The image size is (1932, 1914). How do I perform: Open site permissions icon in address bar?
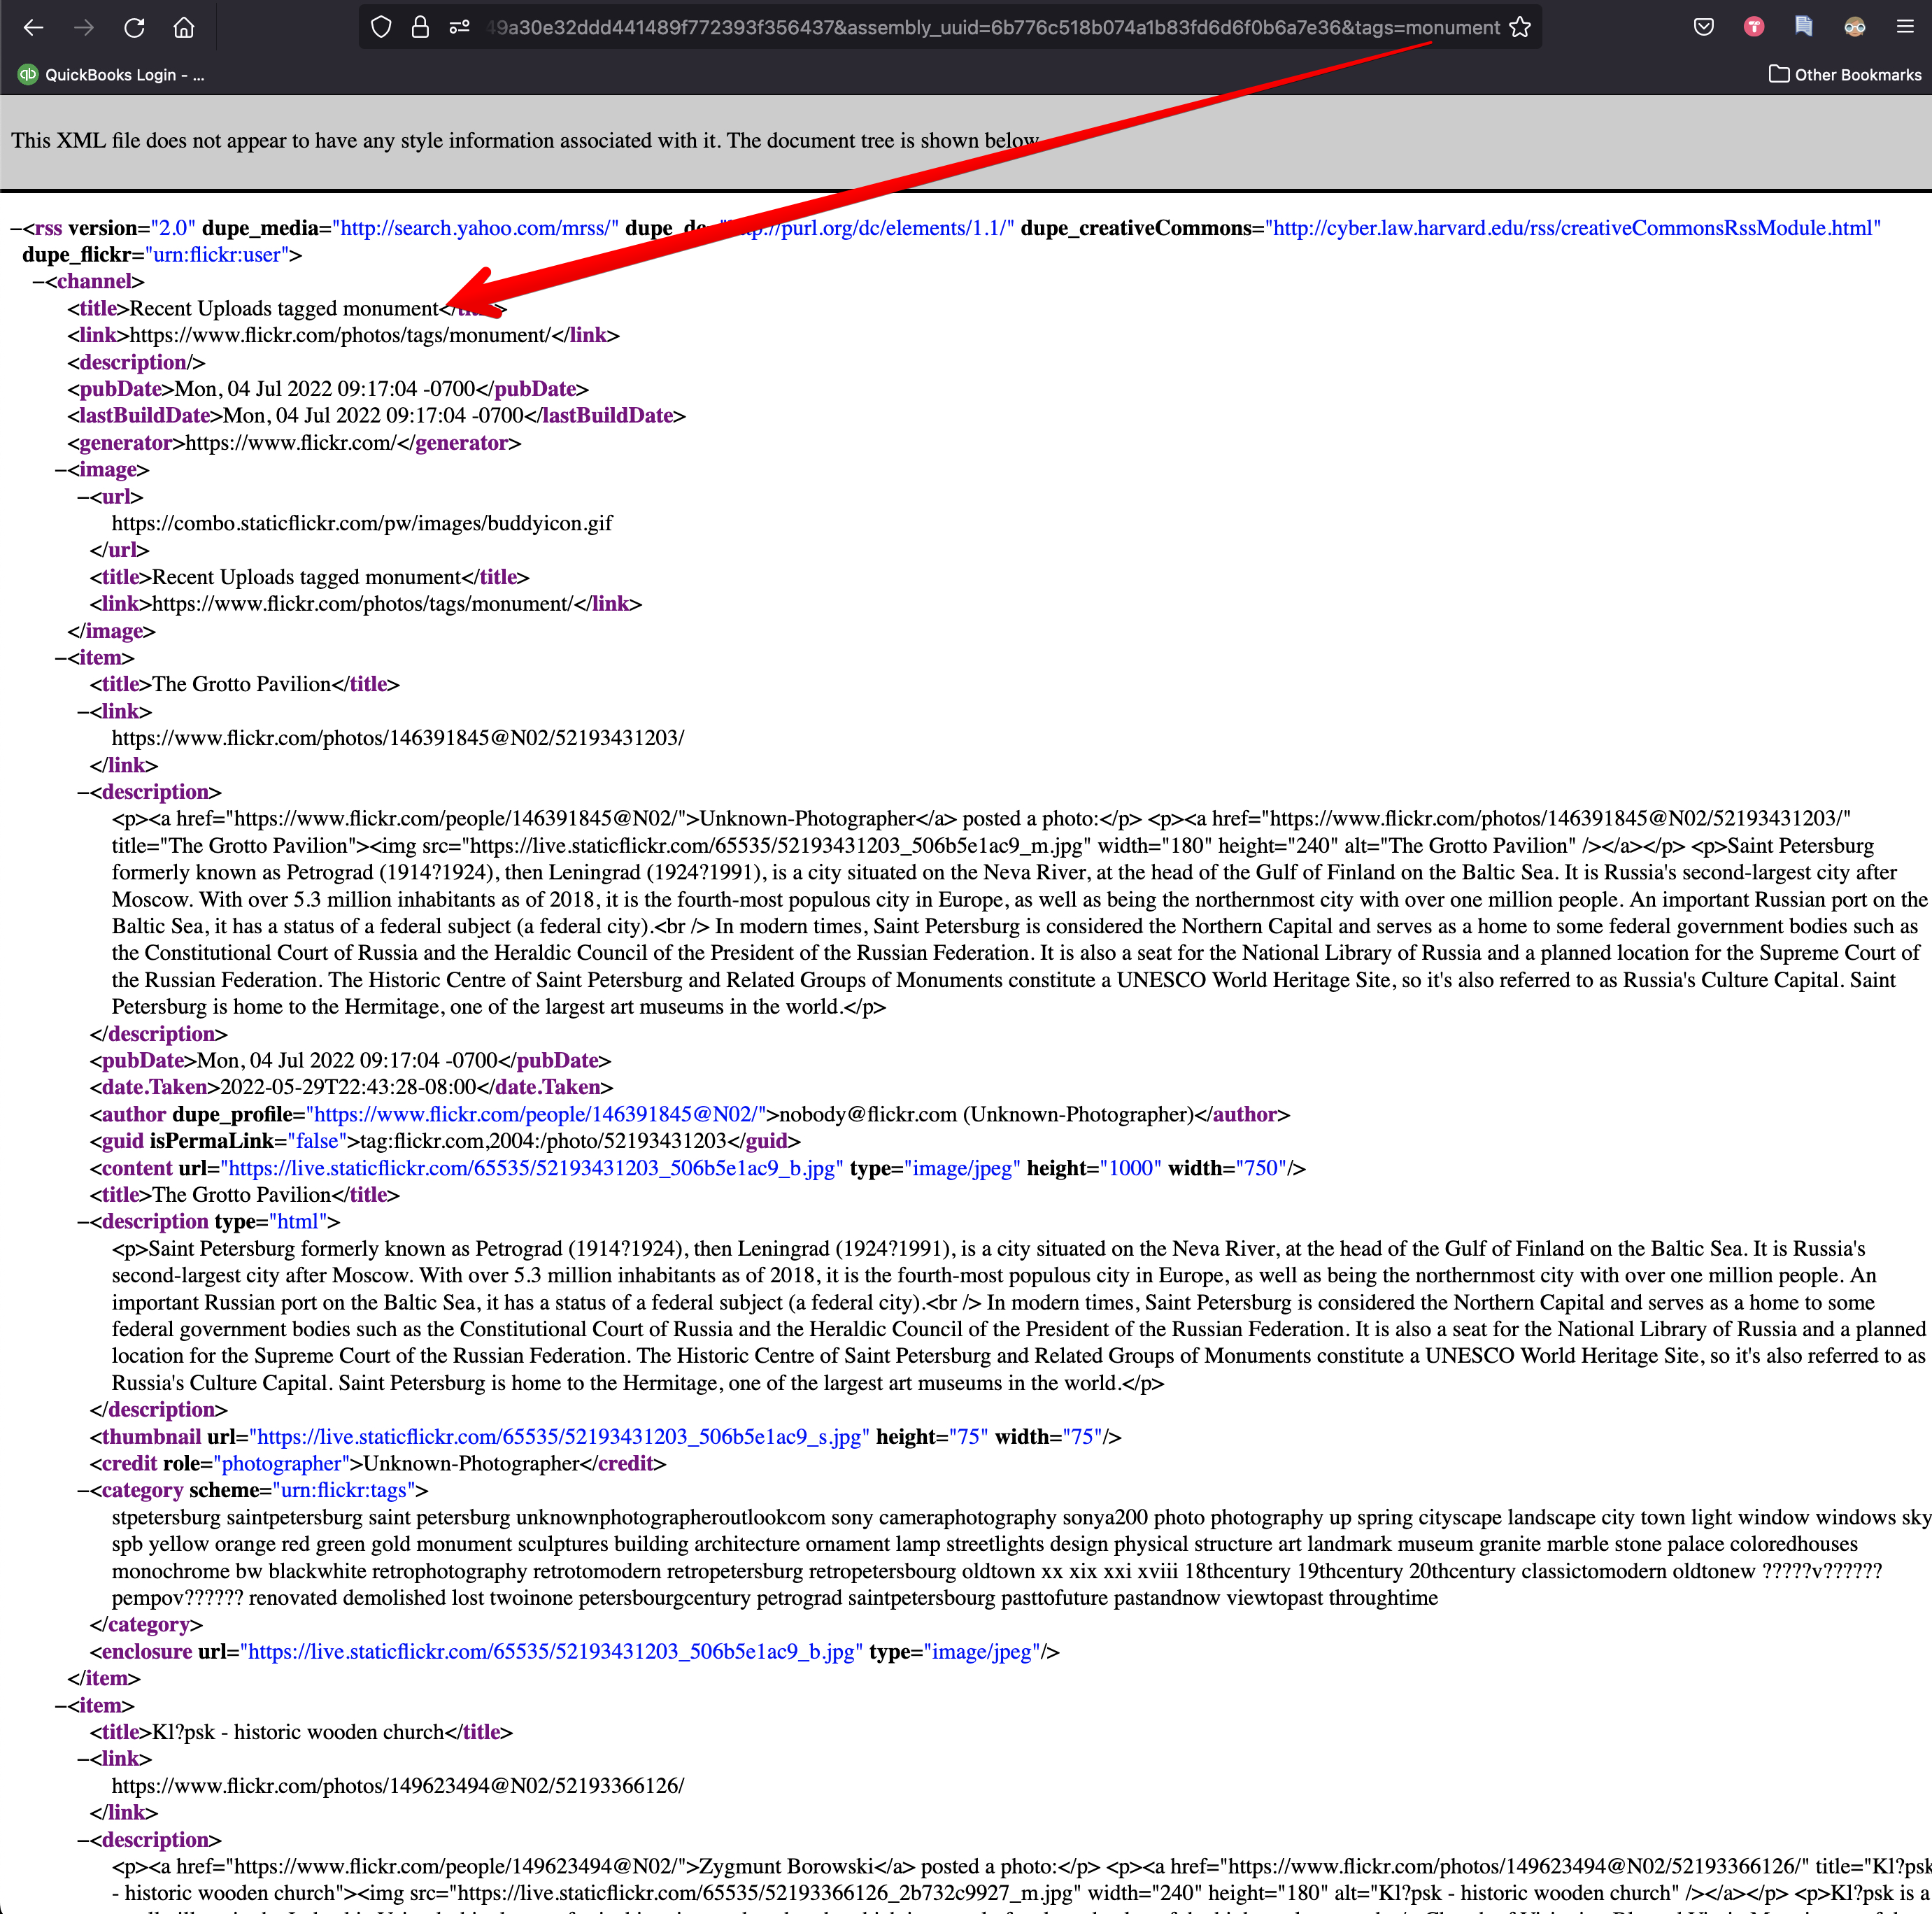459,28
